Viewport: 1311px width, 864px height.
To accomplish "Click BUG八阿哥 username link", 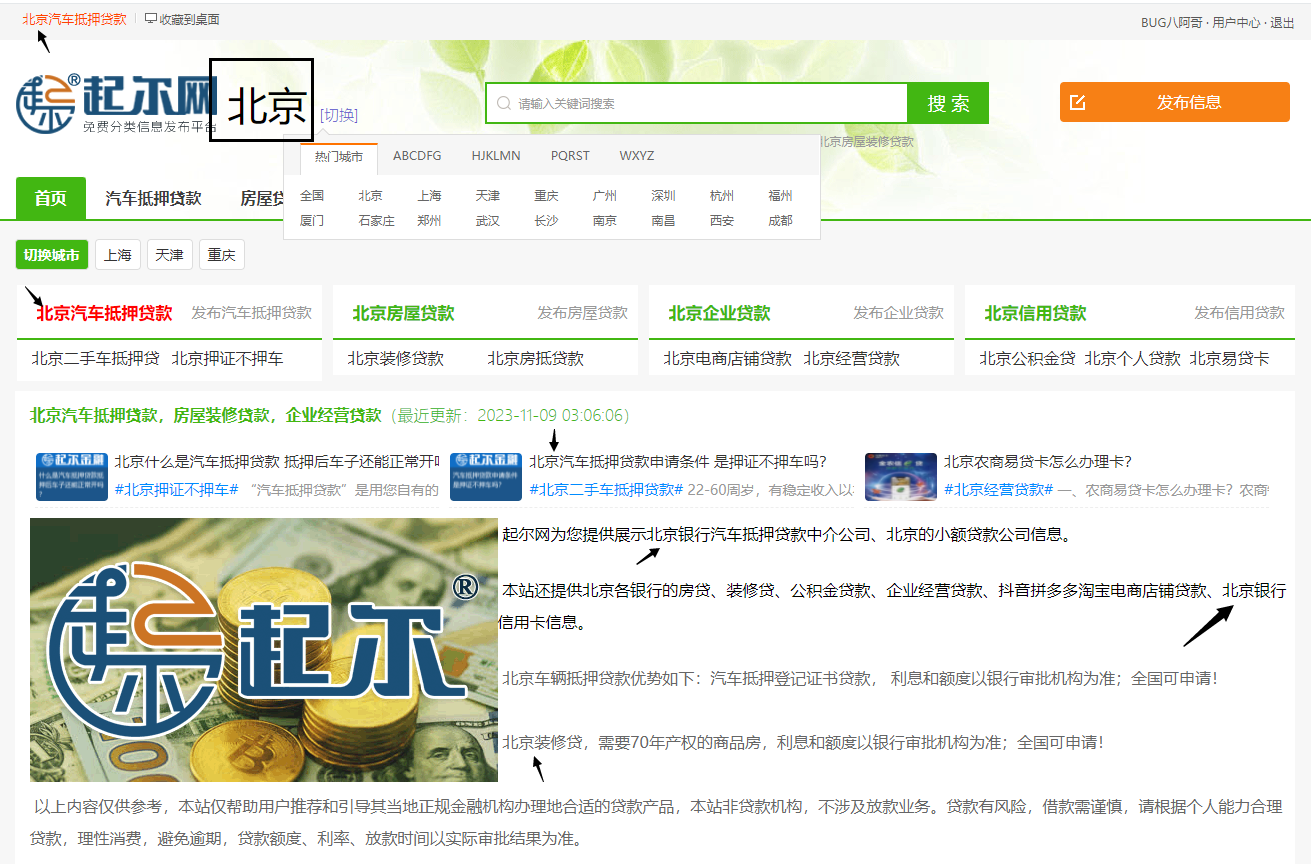I will point(1173,22).
